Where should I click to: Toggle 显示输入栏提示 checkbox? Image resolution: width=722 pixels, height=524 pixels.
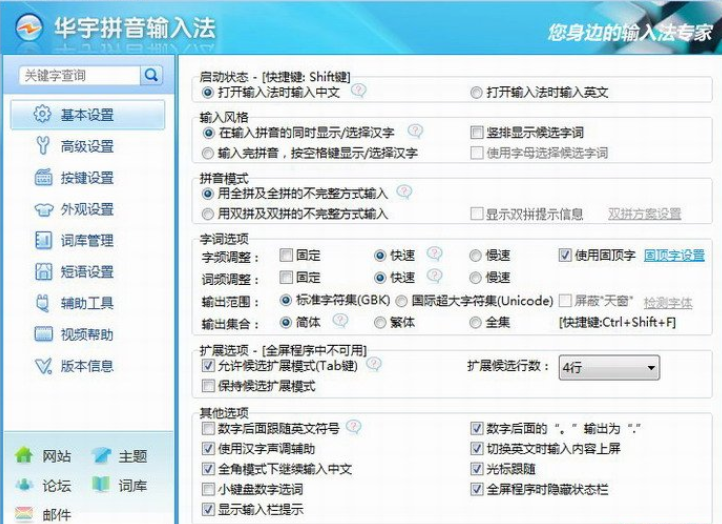pyautogui.click(x=208, y=509)
